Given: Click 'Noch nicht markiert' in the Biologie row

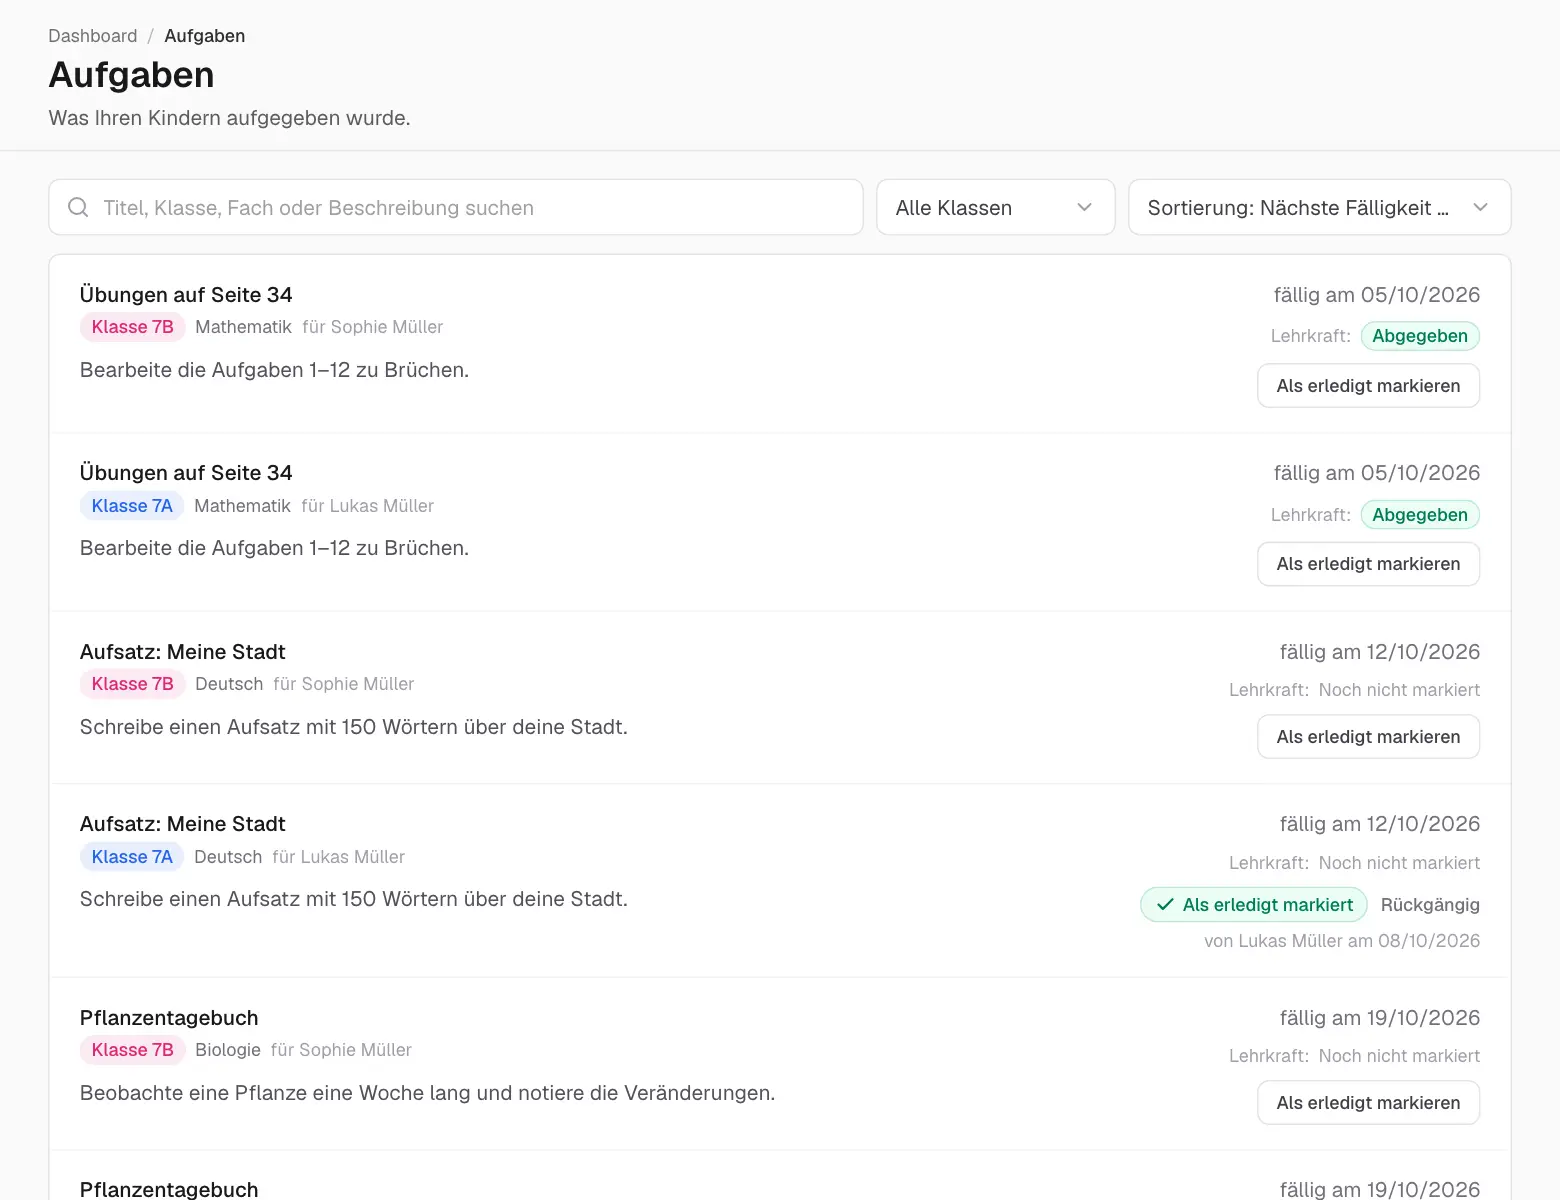Looking at the screenshot, I should click(x=1399, y=1056).
